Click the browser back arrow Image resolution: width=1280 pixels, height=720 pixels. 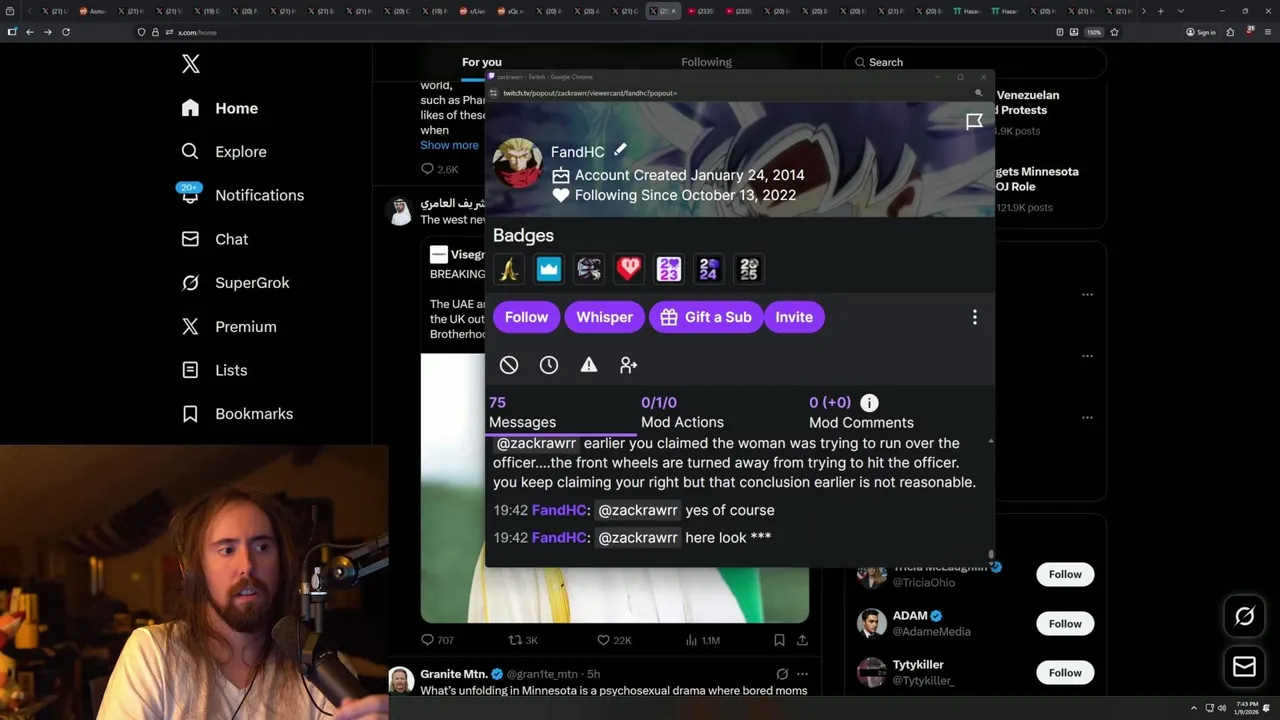tap(30, 32)
